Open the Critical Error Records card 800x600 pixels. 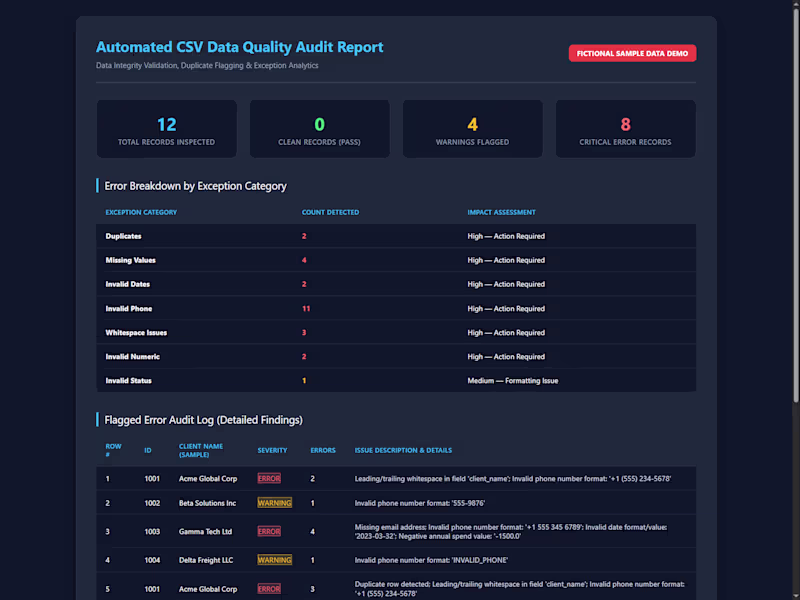[626, 129]
